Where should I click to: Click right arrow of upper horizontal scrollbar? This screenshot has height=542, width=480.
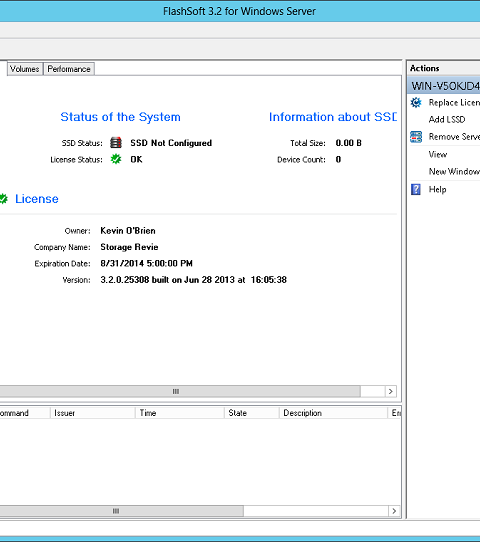pos(391,391)
